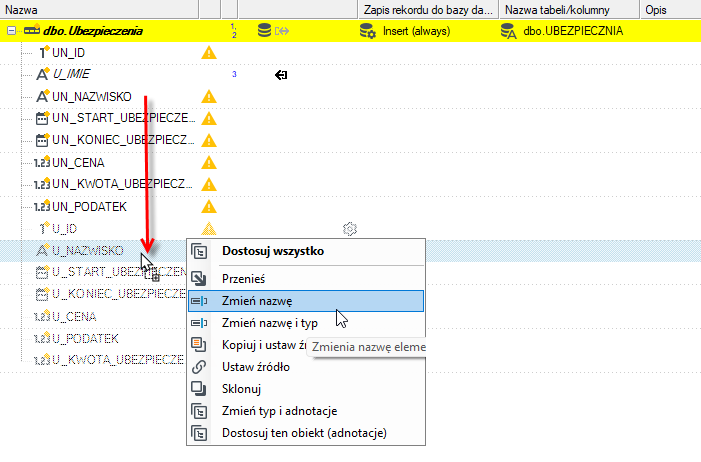Select the U_KWOTA_UBEZPIECZE field
This screenshot has width=701, height=462.
tap(118, 360)
